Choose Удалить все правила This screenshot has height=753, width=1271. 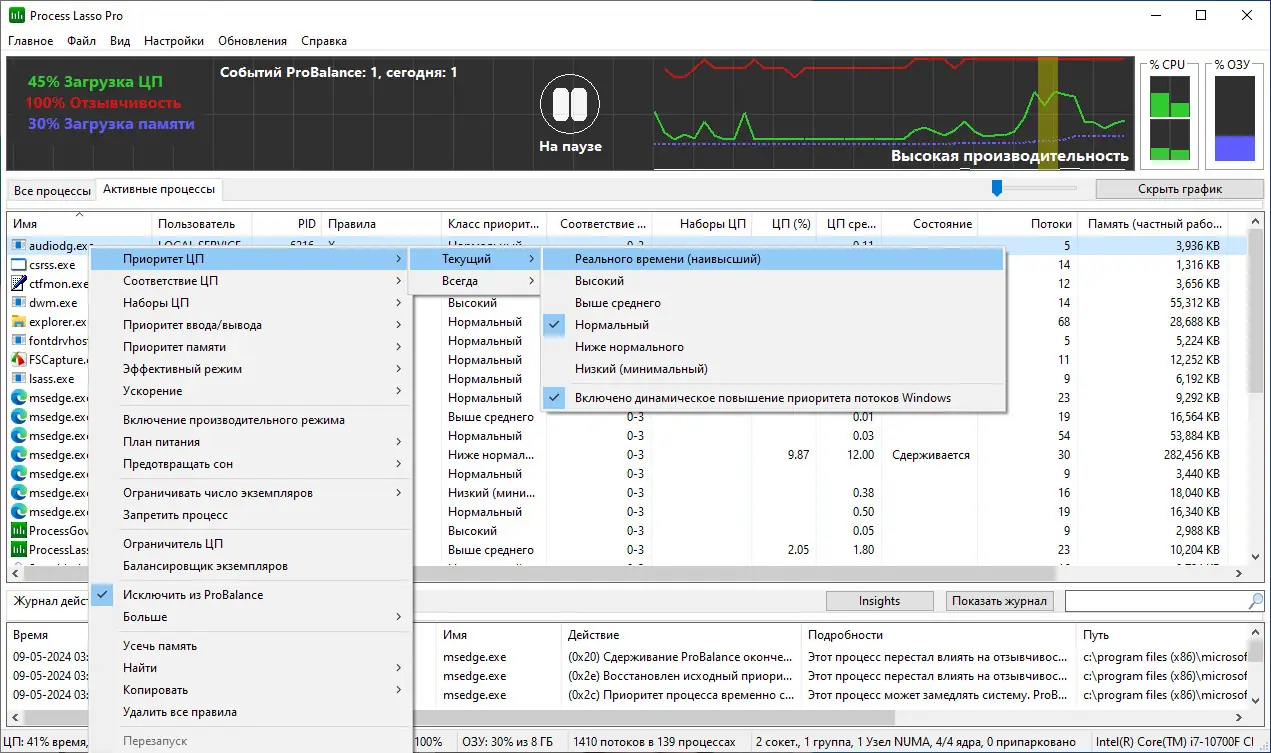pyautogui.click(x=251, y=712)
